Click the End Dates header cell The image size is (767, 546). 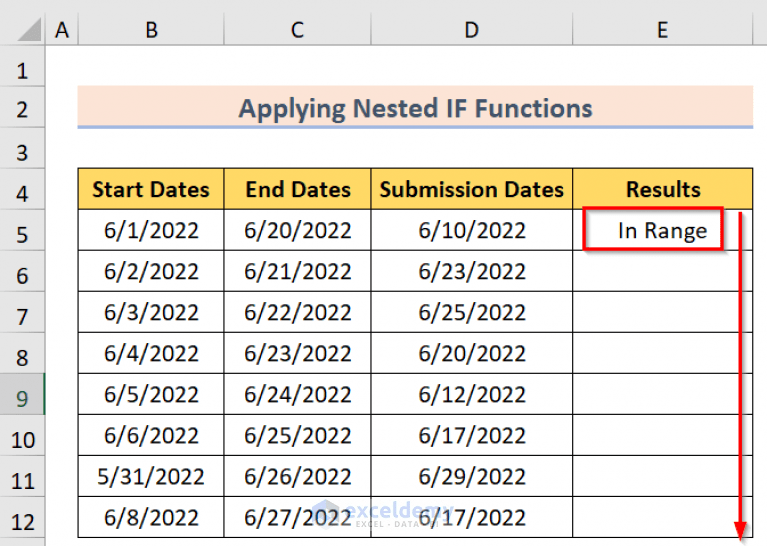click(x=297, y=189)
